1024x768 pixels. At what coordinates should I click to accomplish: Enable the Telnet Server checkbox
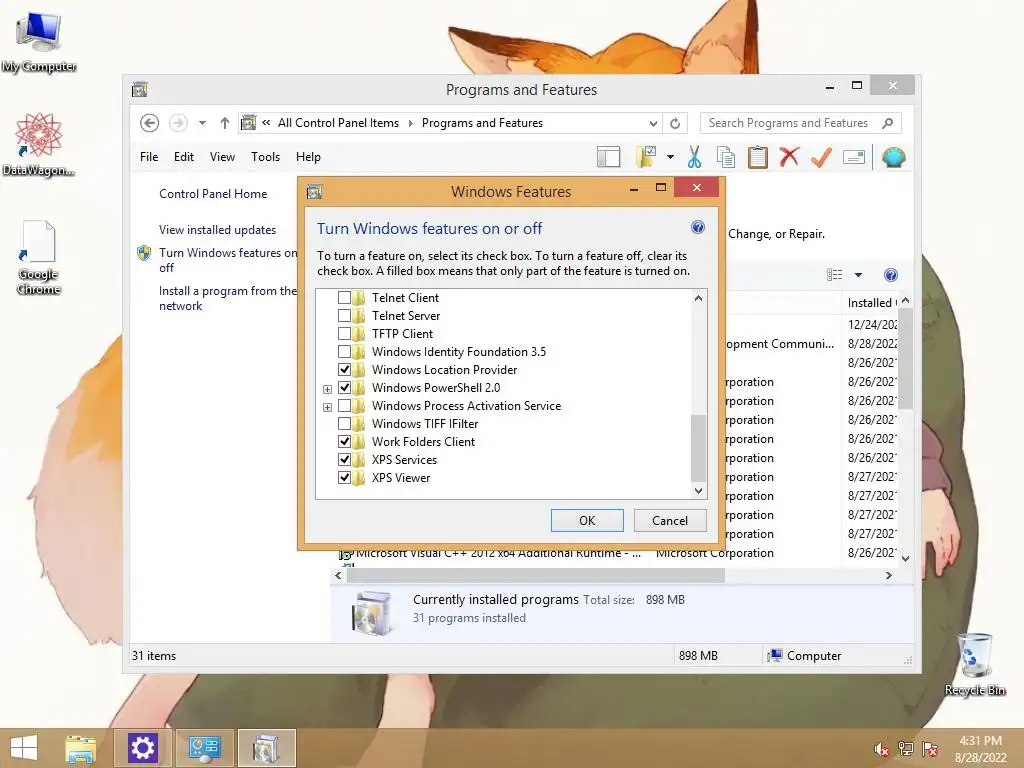point(344,315)
